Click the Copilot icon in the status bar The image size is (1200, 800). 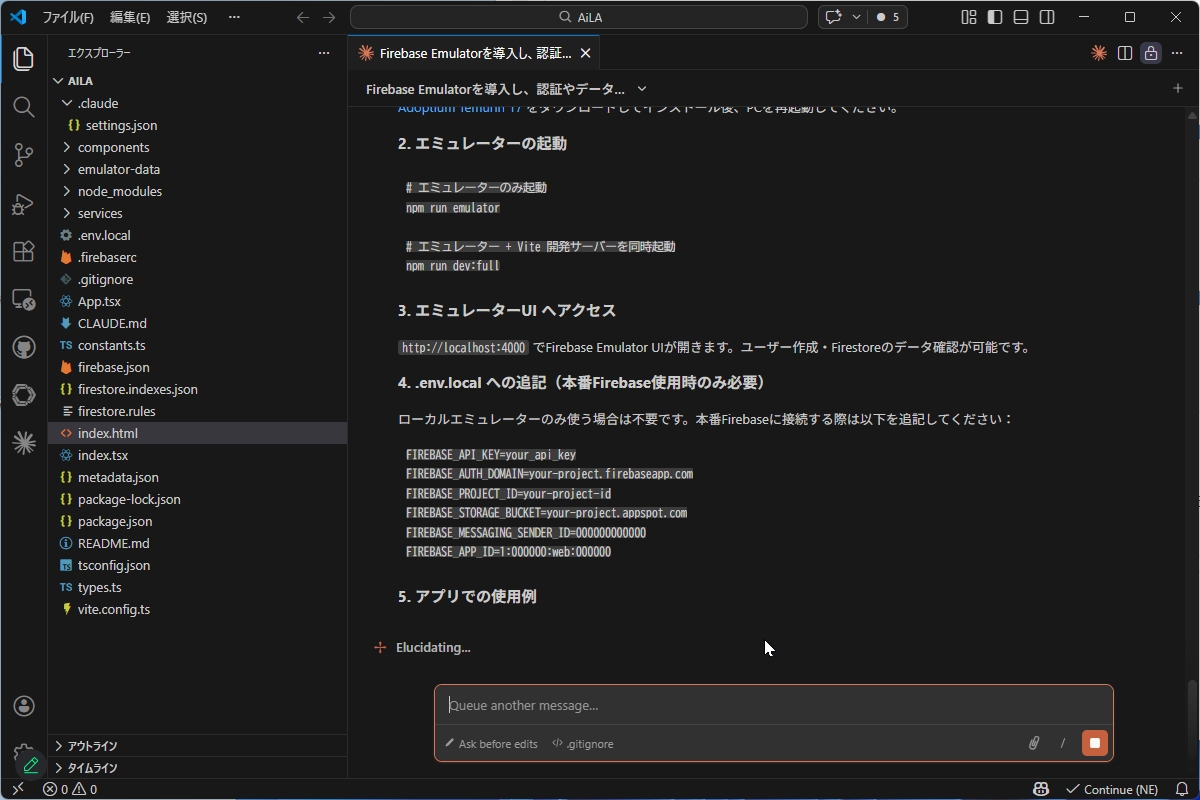click(x=1040, y=789)
